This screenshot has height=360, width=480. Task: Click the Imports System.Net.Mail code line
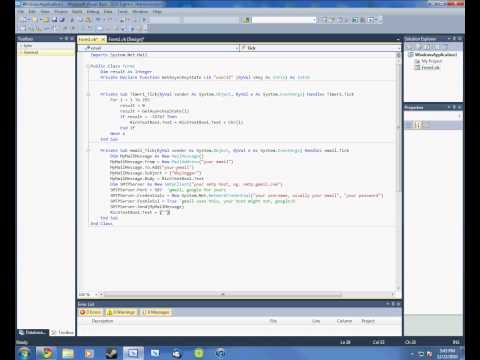pos(119,55)
